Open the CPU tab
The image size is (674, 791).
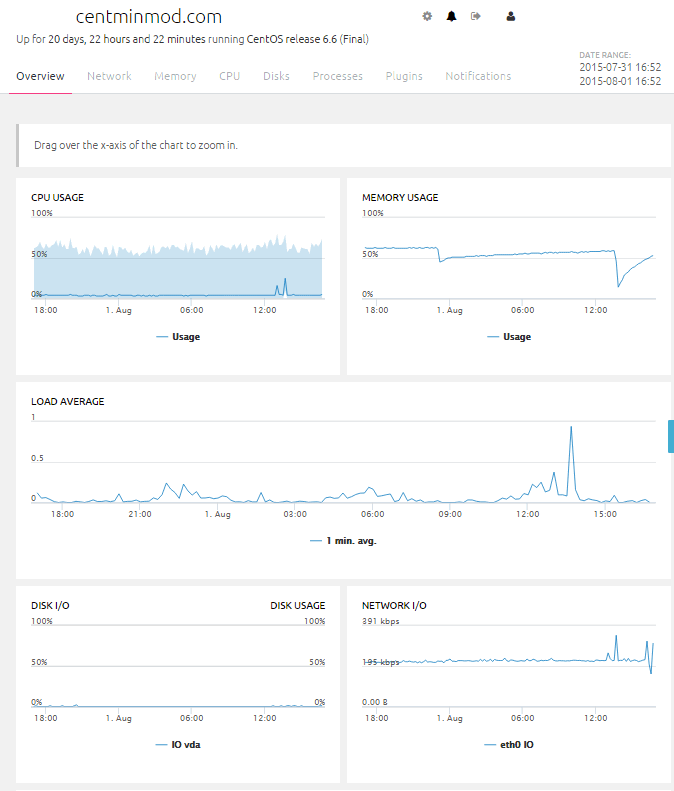pos(230,76)
